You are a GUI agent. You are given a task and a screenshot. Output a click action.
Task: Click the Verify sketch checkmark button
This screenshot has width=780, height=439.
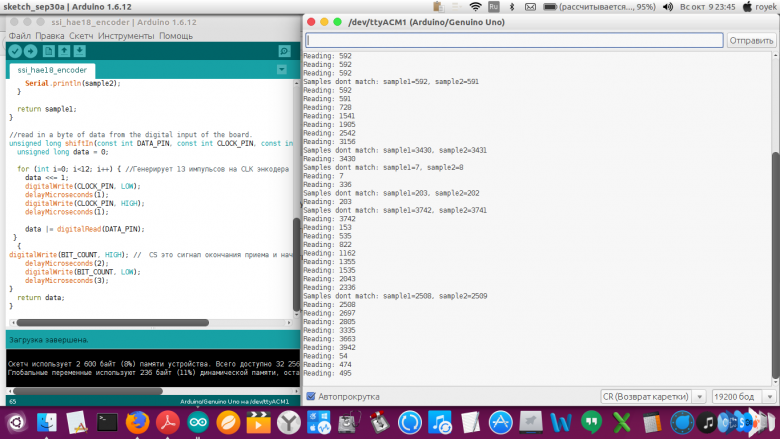click(15, 51)
